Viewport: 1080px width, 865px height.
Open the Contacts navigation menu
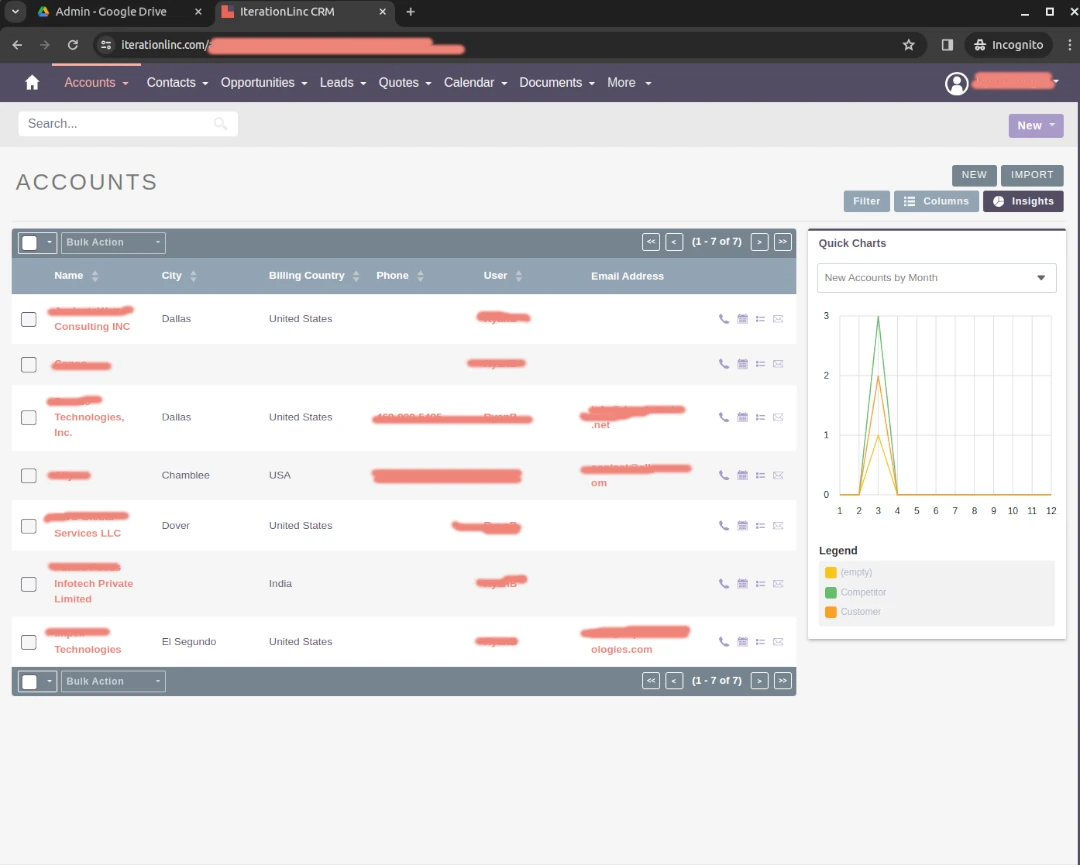click(x=177, y=83)
